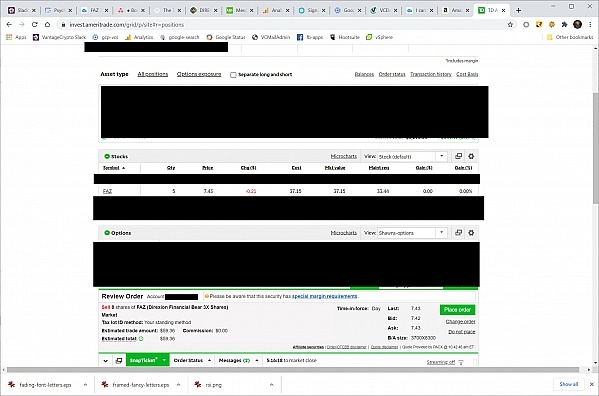599x396 pixels.
Task: Pop out the SnapTicket dock window
Action: [119, 360]
